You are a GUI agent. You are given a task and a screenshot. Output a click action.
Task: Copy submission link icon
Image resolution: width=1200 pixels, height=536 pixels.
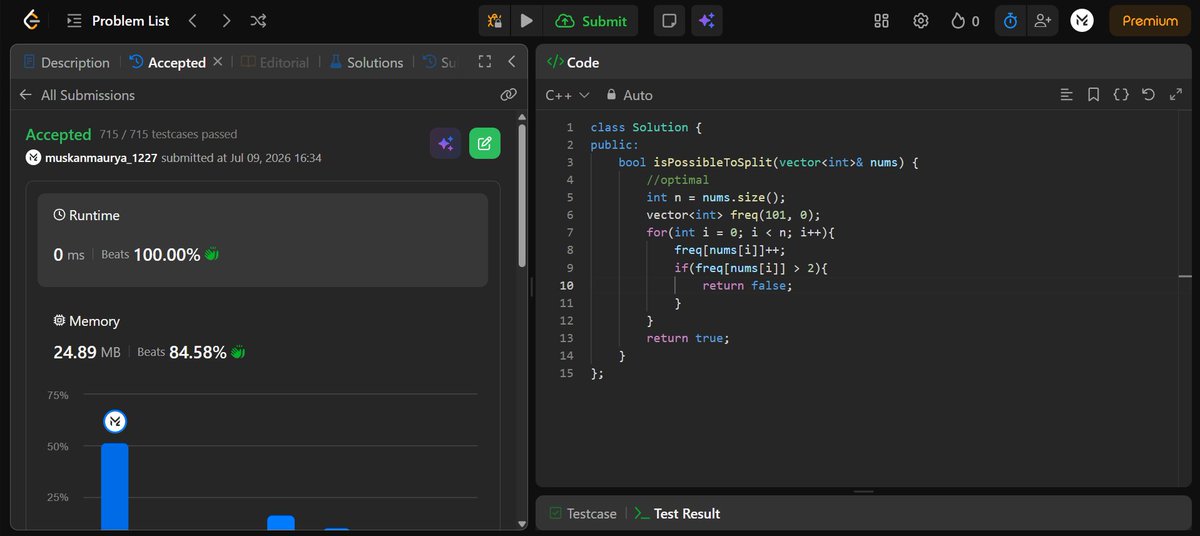click(508, 94)
